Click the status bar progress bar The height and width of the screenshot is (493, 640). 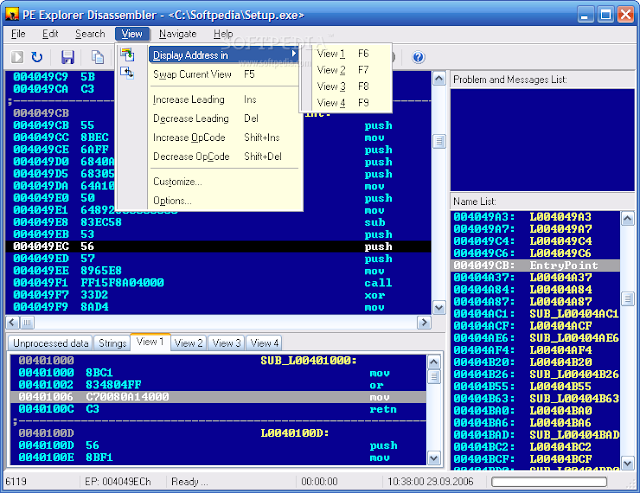coord(549,482)
